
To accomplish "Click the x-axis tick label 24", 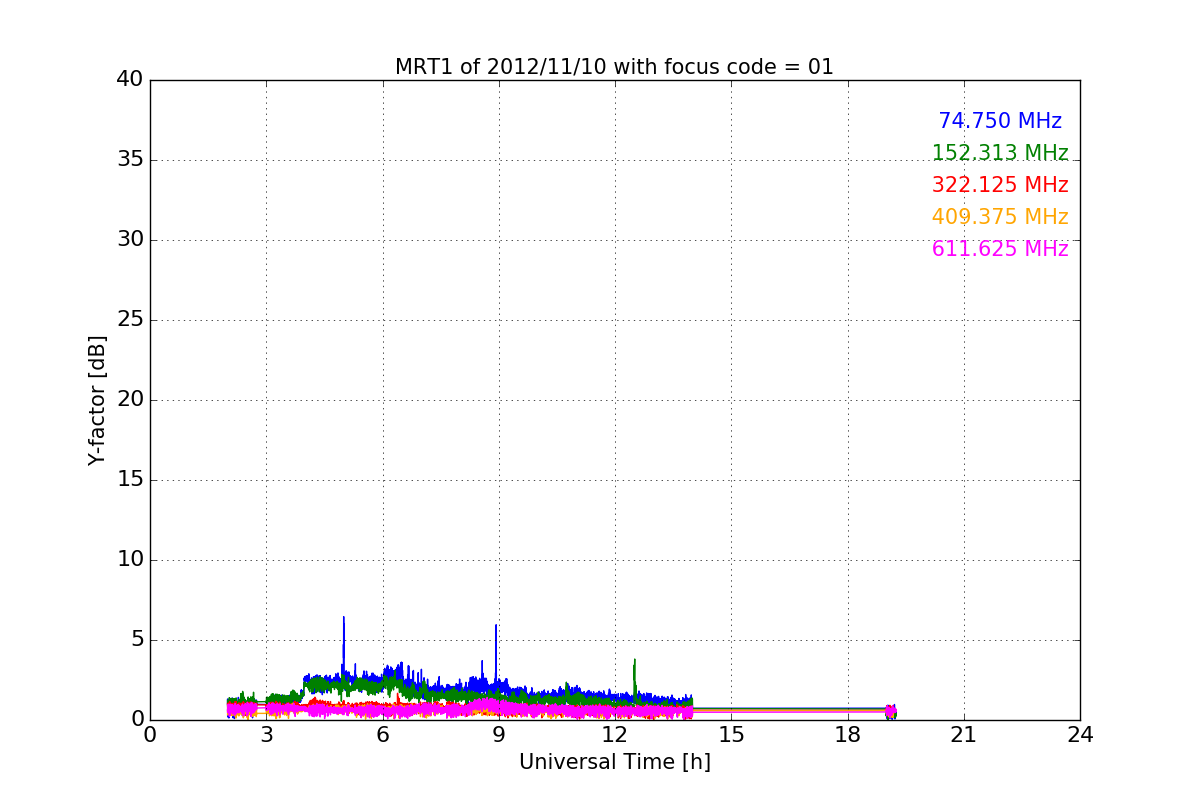I will point(1080,735).
